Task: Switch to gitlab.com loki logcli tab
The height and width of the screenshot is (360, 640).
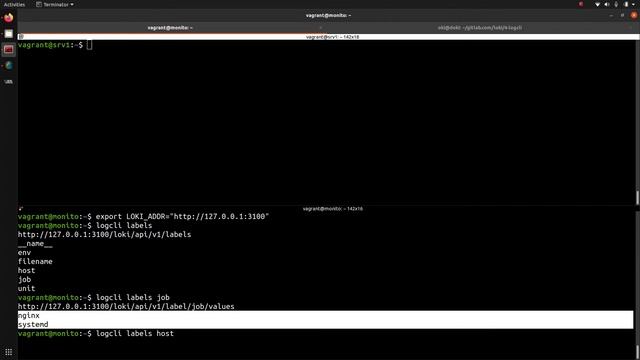Action: tap(480, 28)
